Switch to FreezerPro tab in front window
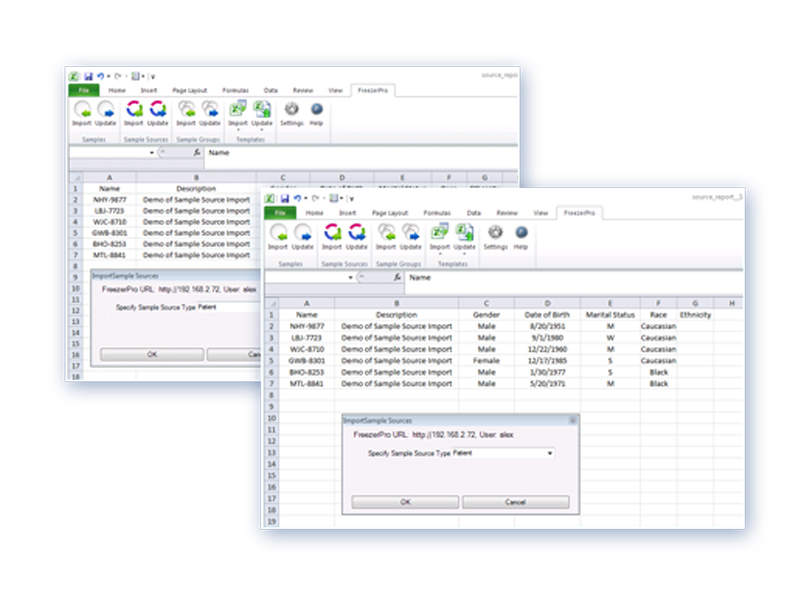This screenshot has height=600, width=800. coord(580,213)
